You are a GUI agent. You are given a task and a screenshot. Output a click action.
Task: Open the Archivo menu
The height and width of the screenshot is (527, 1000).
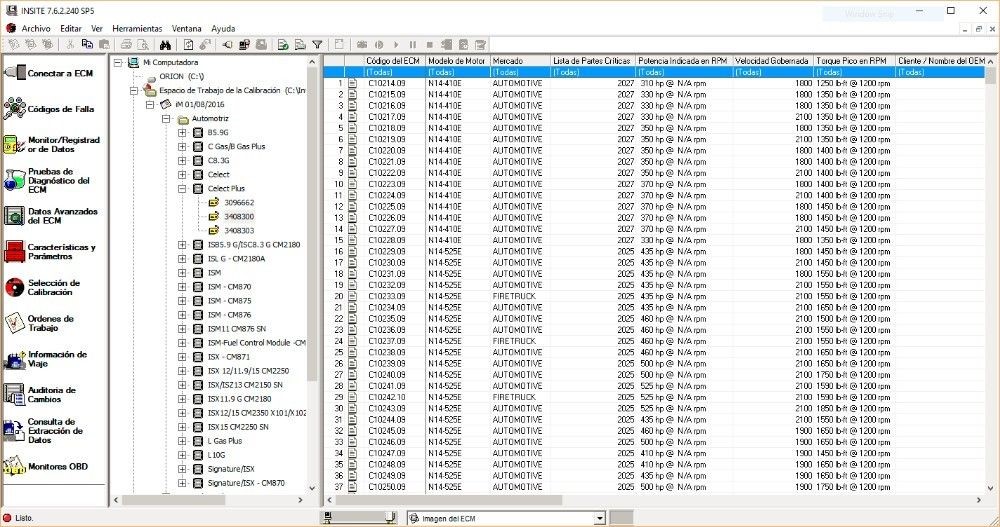click(x=36, y=28)
